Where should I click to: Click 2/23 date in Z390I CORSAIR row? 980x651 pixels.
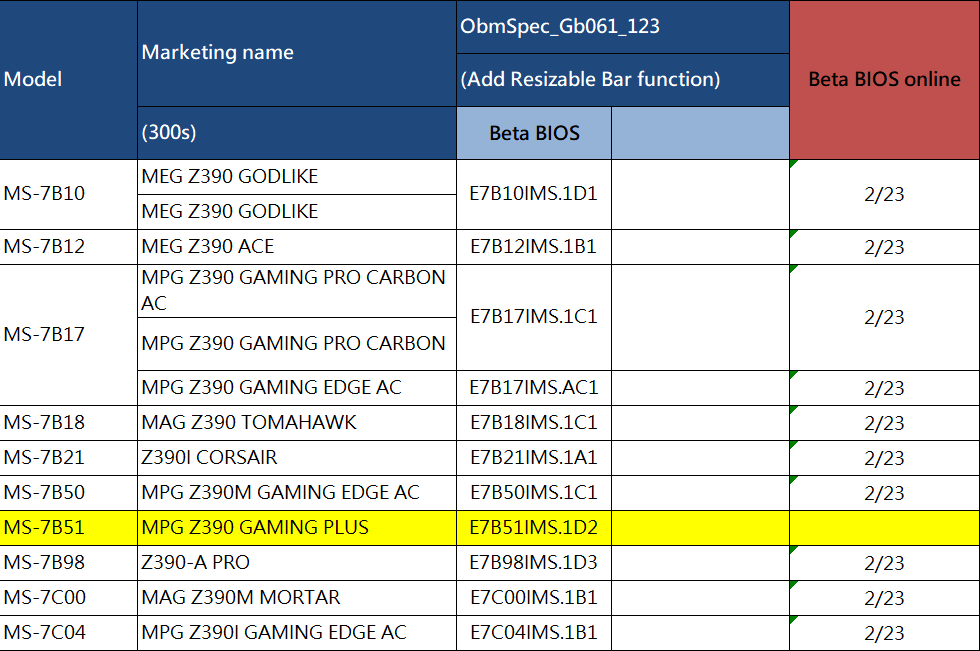(x=884, y=458)
